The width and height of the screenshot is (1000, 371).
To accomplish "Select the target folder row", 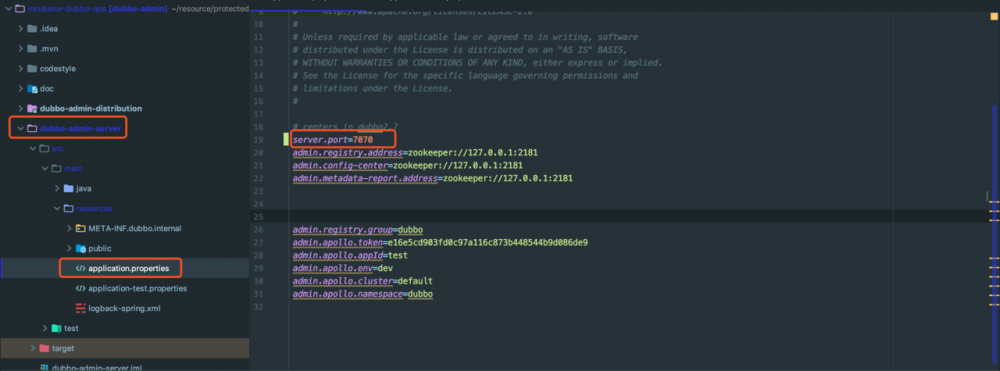I will [124, 348].
